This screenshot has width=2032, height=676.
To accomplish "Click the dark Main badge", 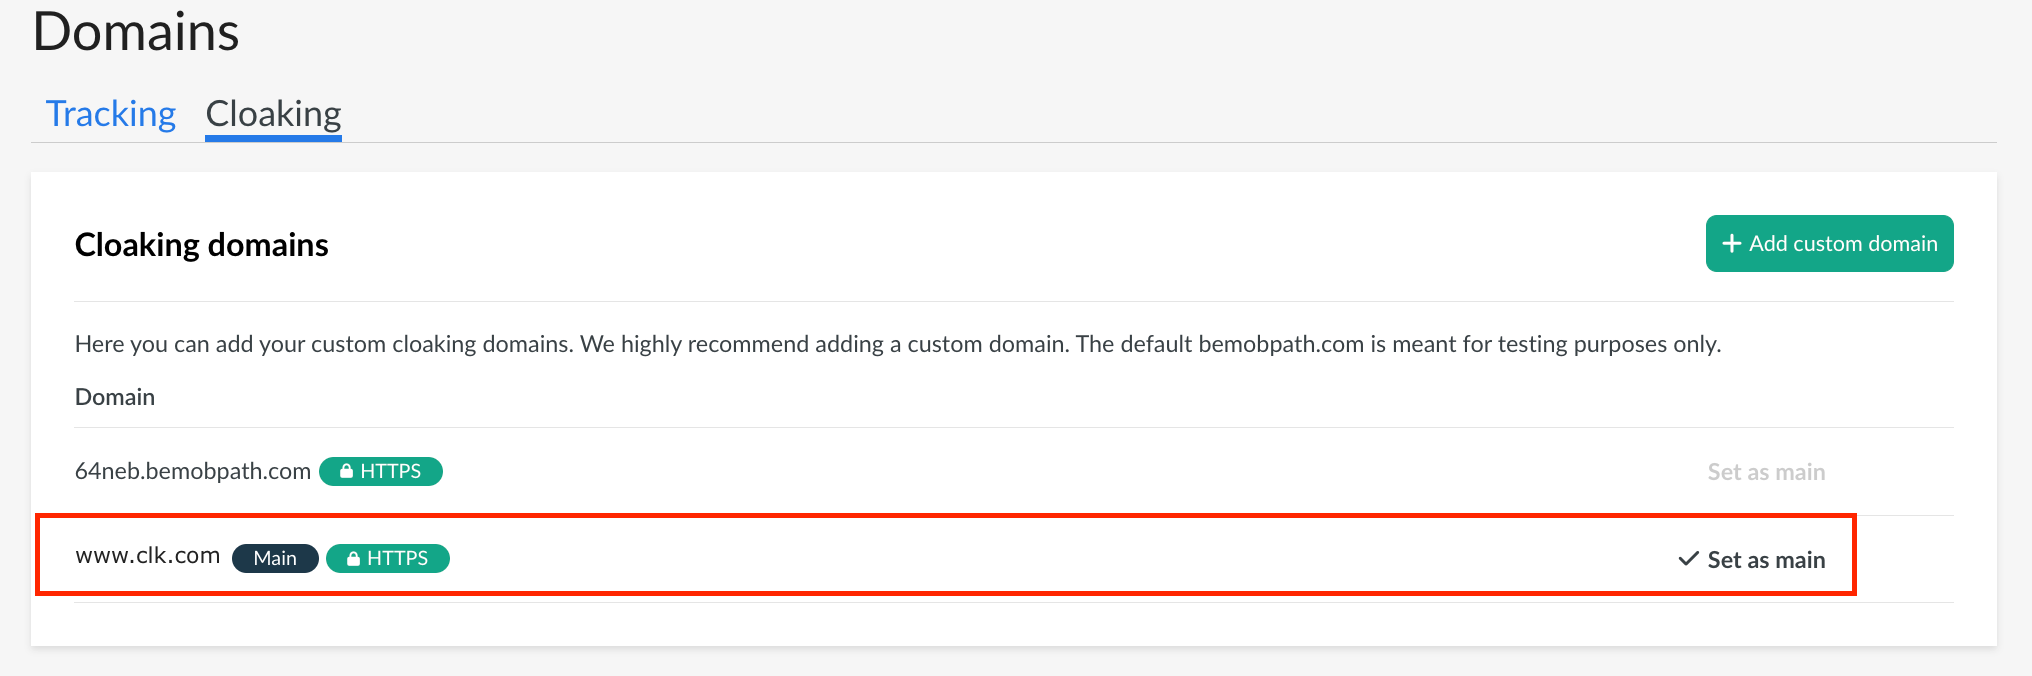I will 275,558.
